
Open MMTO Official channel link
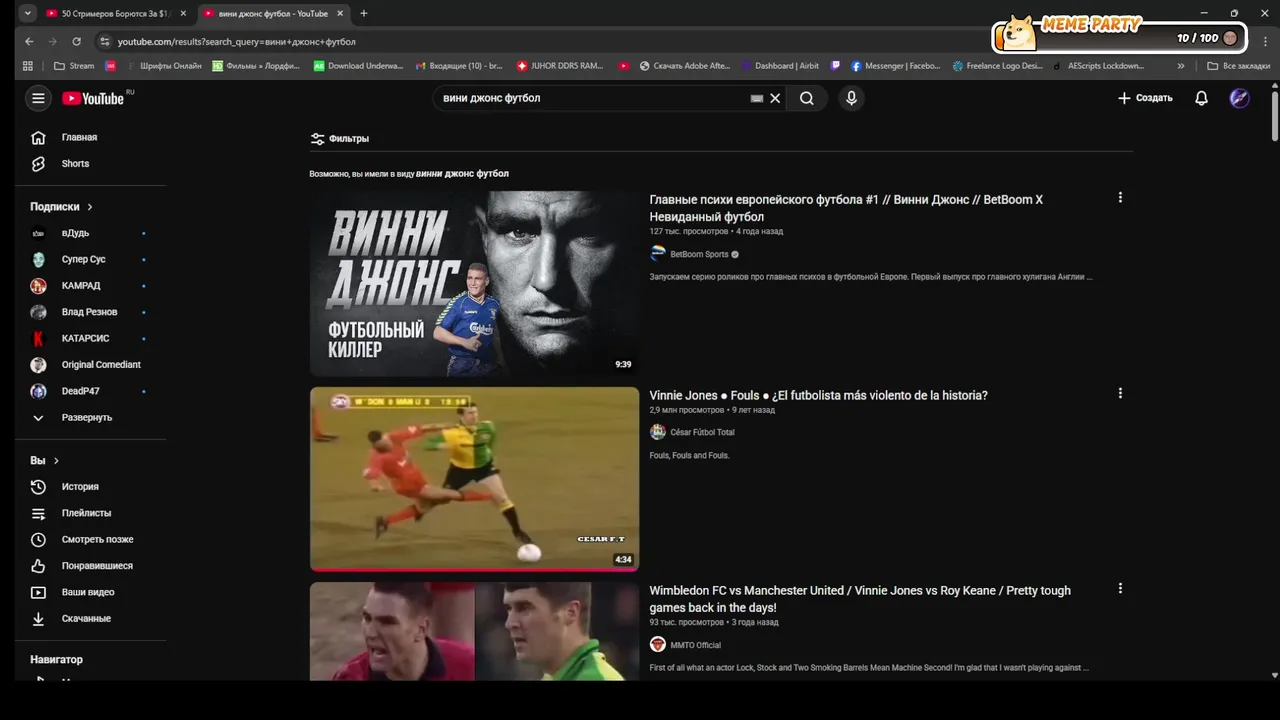click(695, 645)
